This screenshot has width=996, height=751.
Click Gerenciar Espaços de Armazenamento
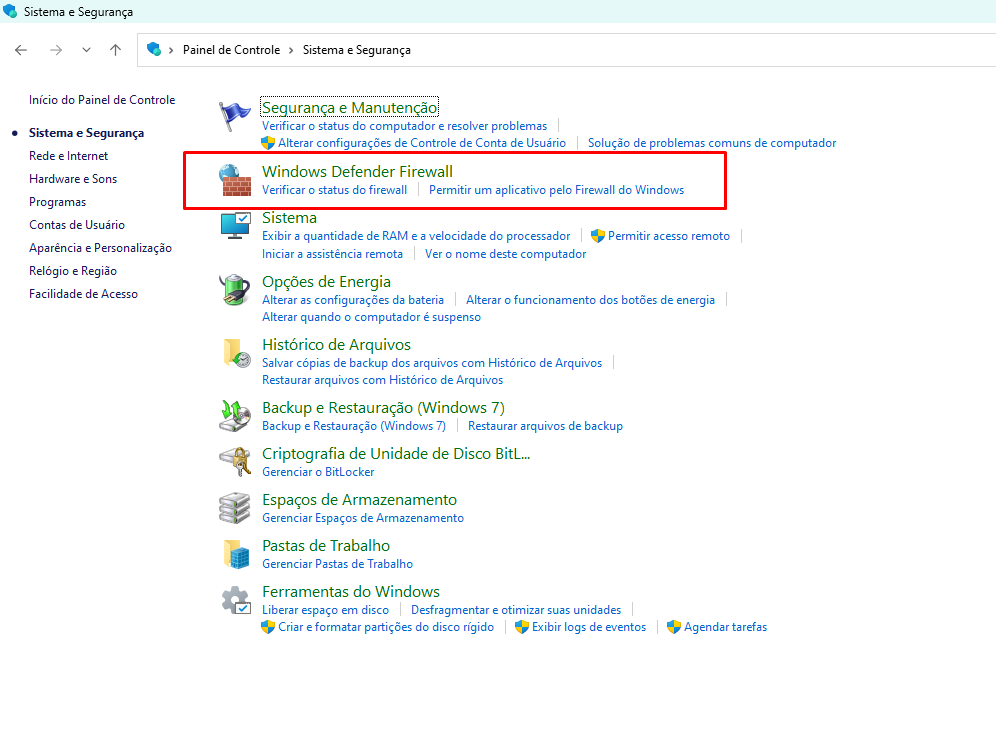[363, 518]
